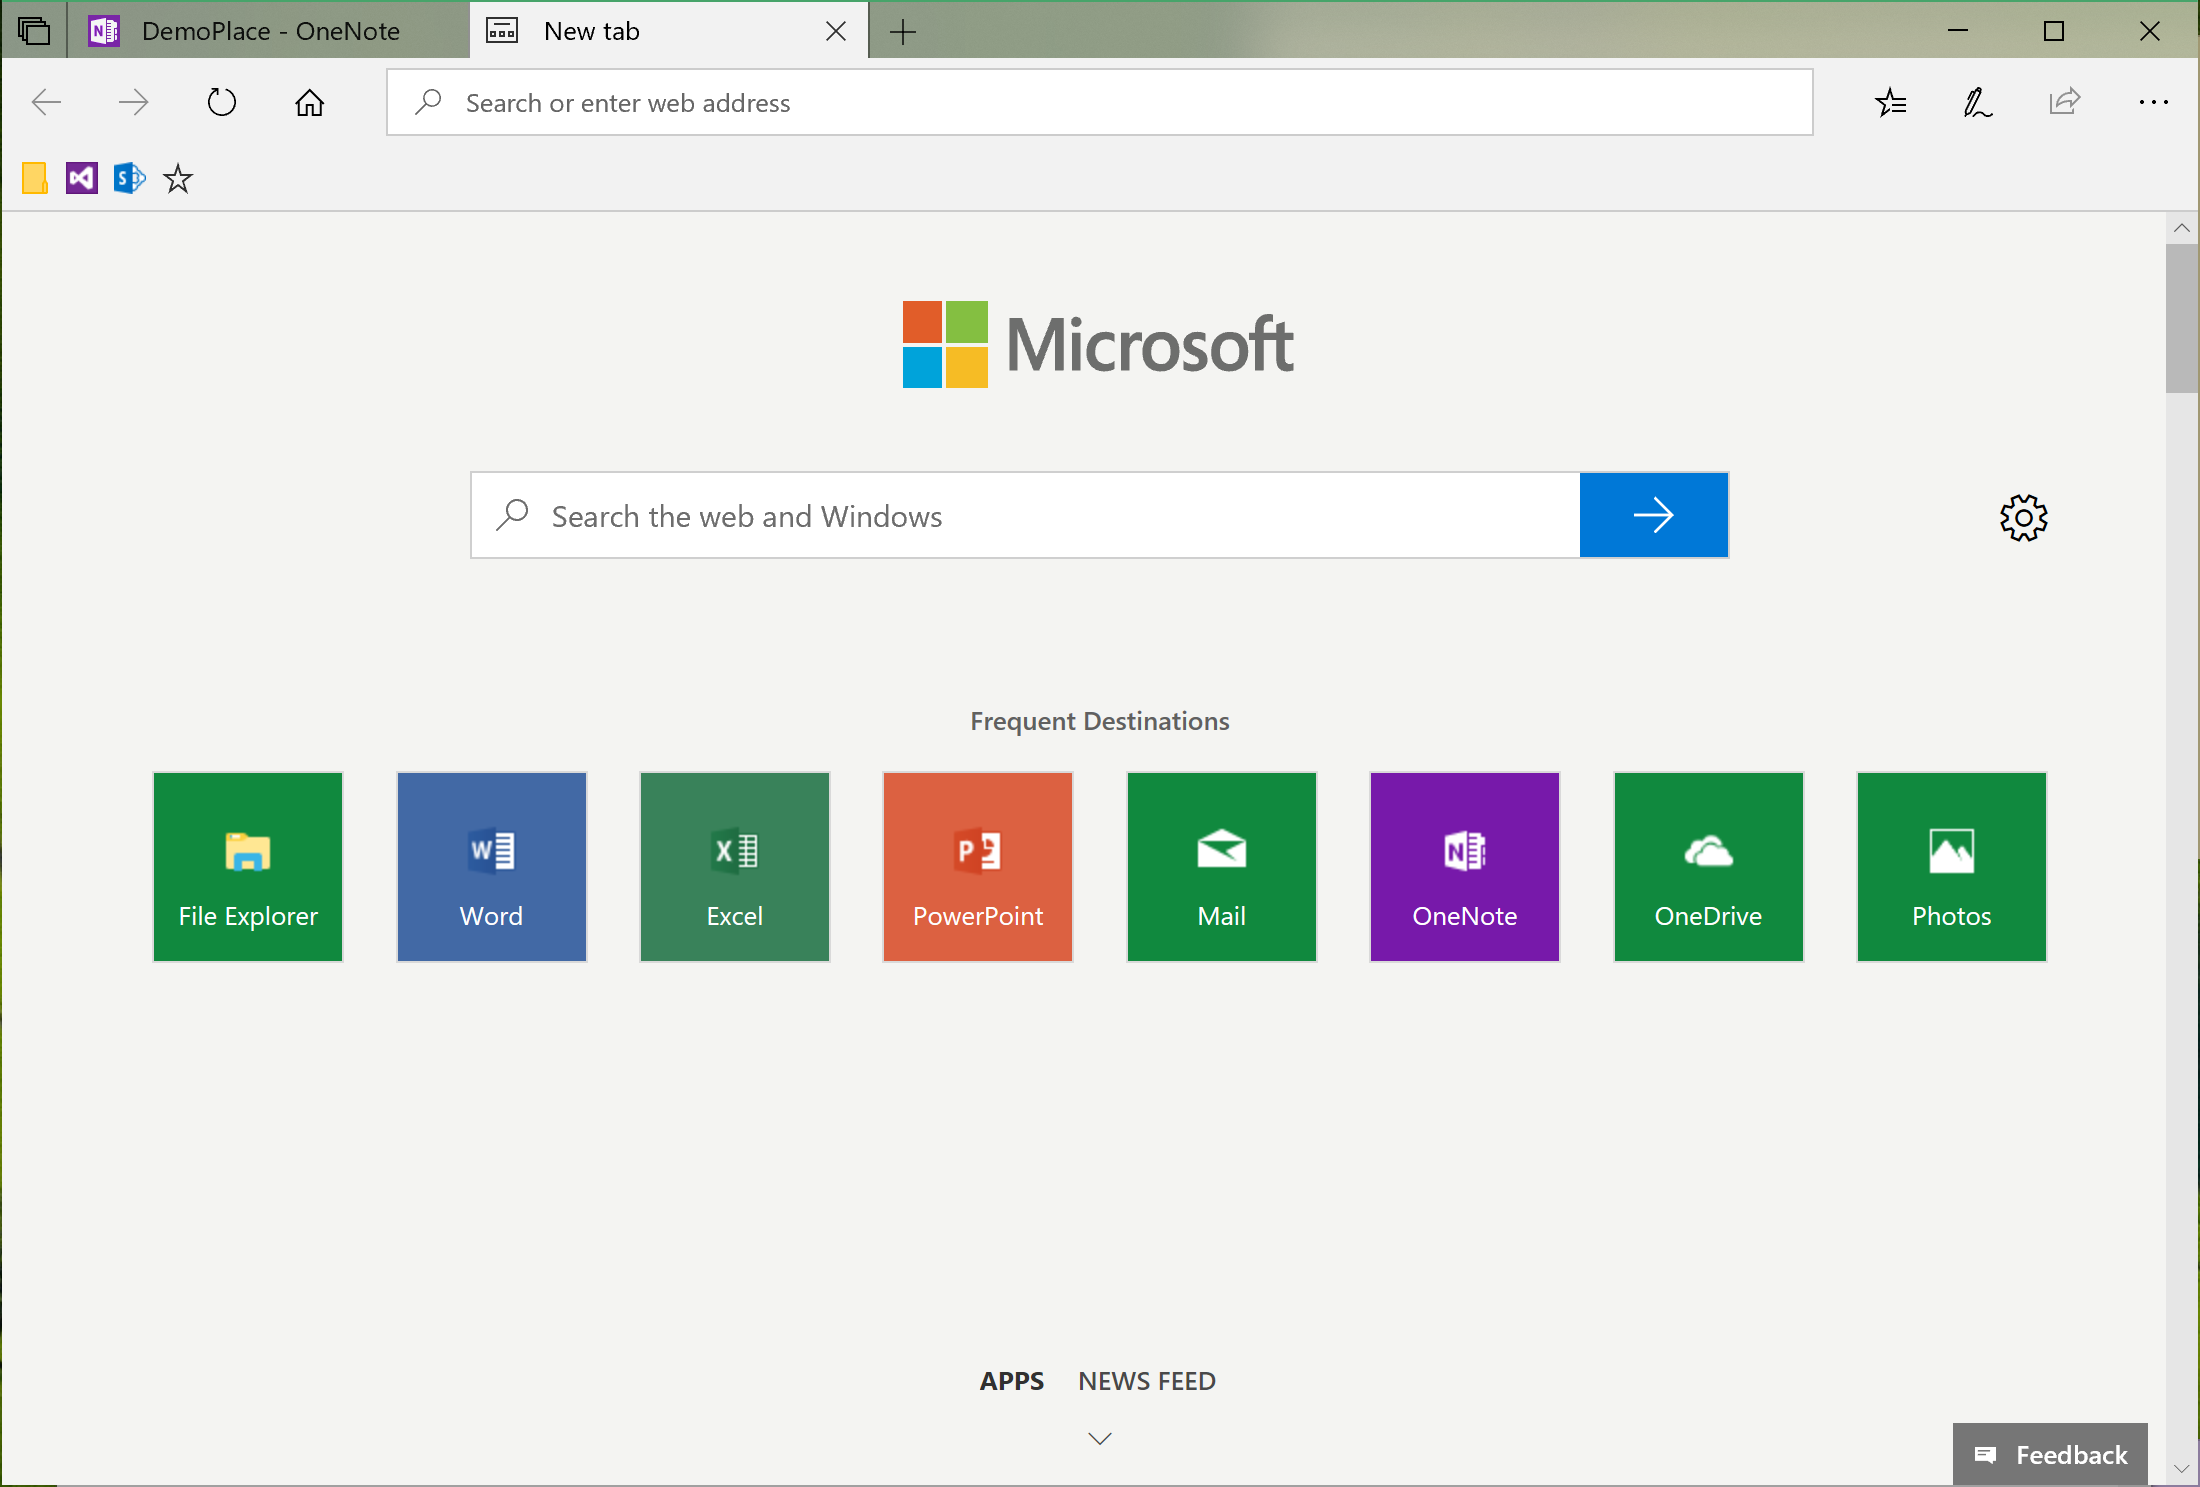The height and width of the screenshot is (1487, 2200).
Task: Click the browser Refresh icon
Action: [221, 101]
